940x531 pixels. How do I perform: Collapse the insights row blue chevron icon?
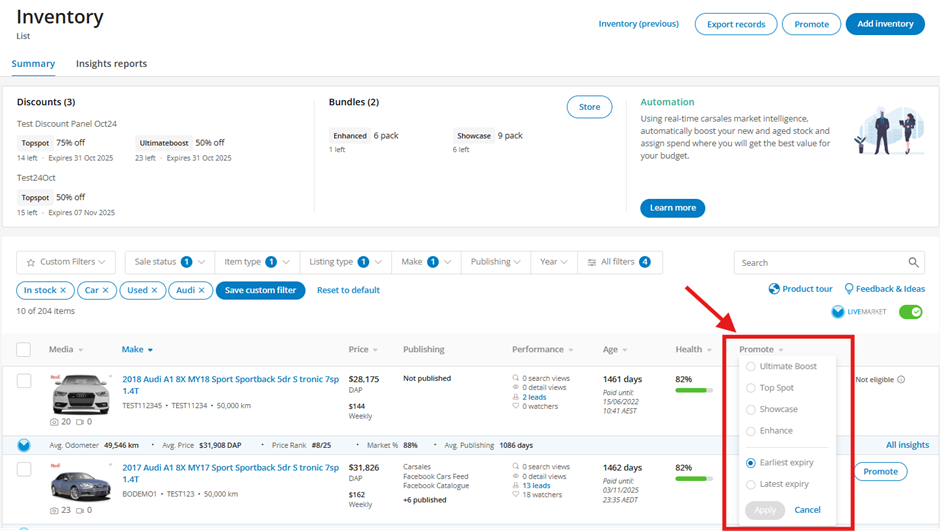click(24, 445)
